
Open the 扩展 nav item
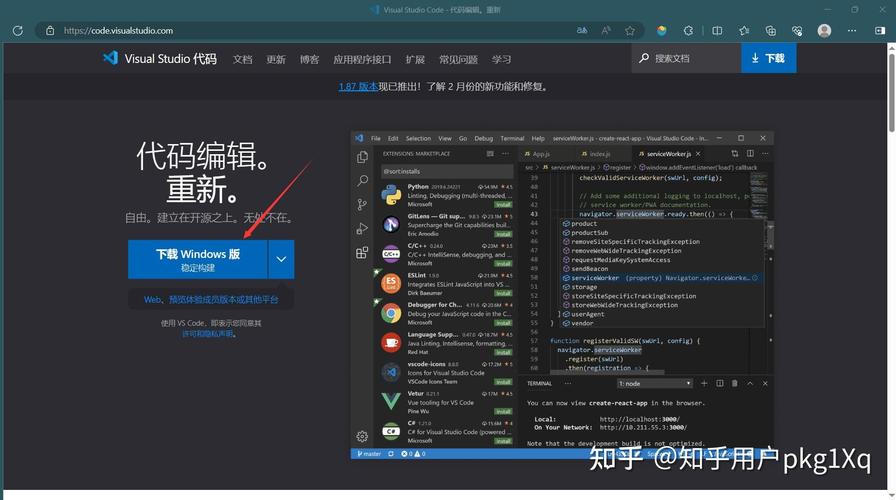pos(415,59)
